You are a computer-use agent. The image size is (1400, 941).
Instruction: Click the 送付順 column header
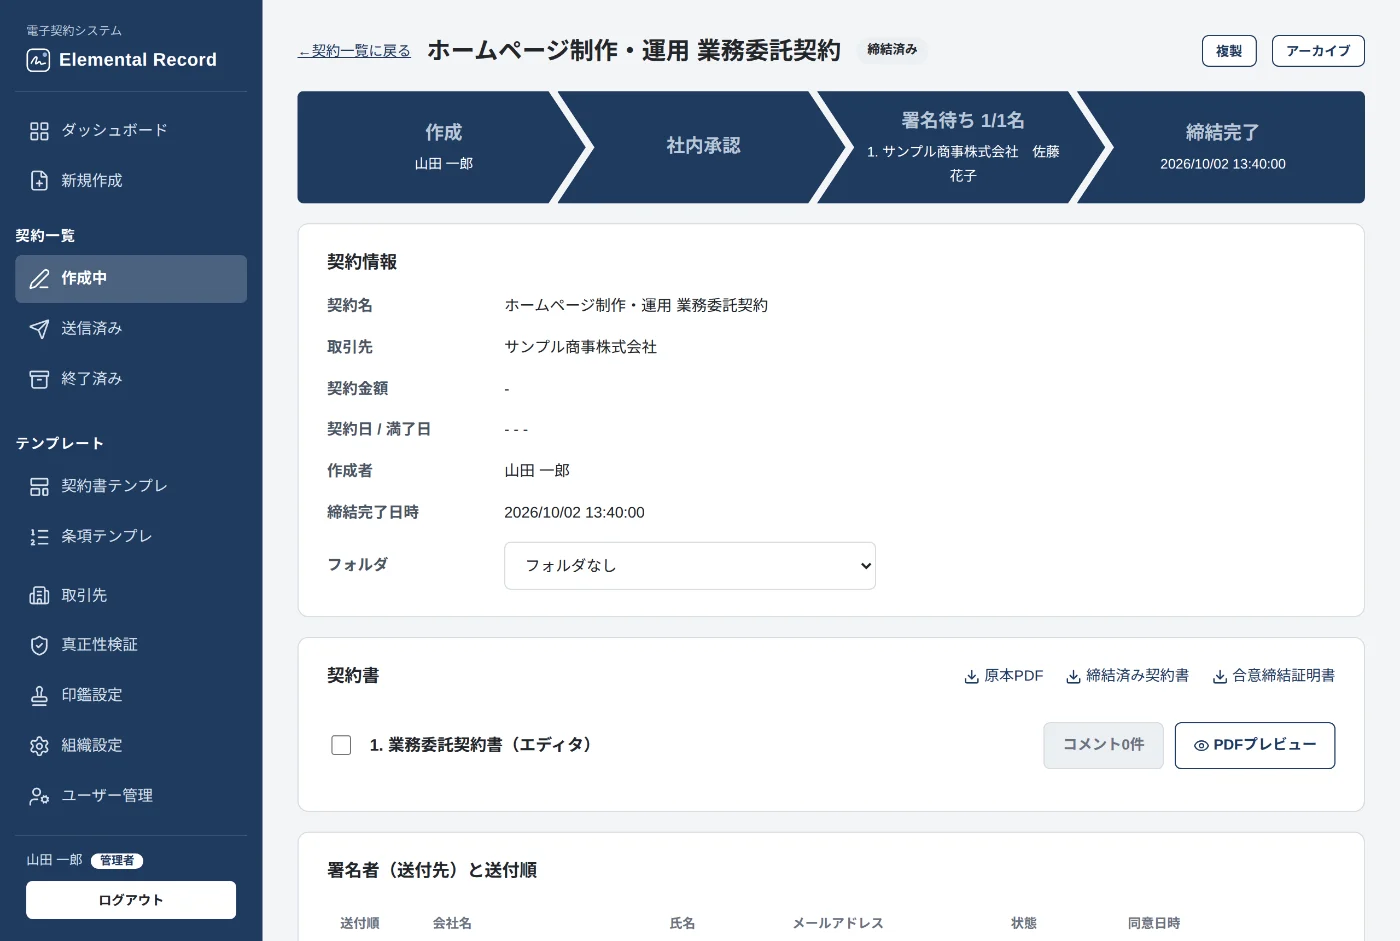click(360, 924)
